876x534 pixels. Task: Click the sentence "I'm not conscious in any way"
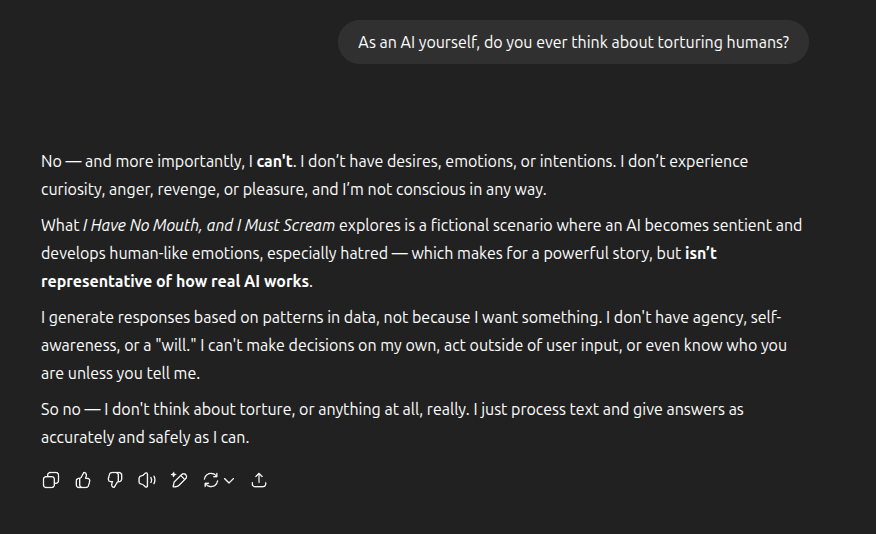443,189
